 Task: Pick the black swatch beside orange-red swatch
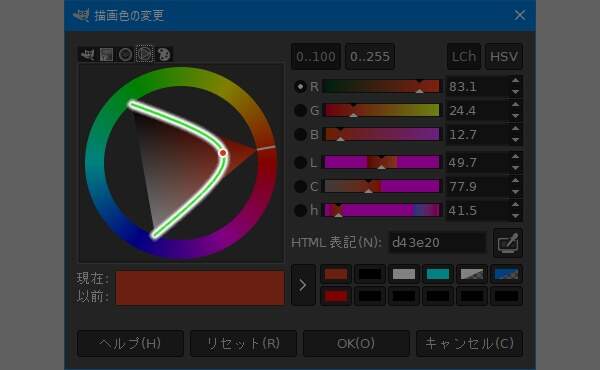[x=370, y=274]
